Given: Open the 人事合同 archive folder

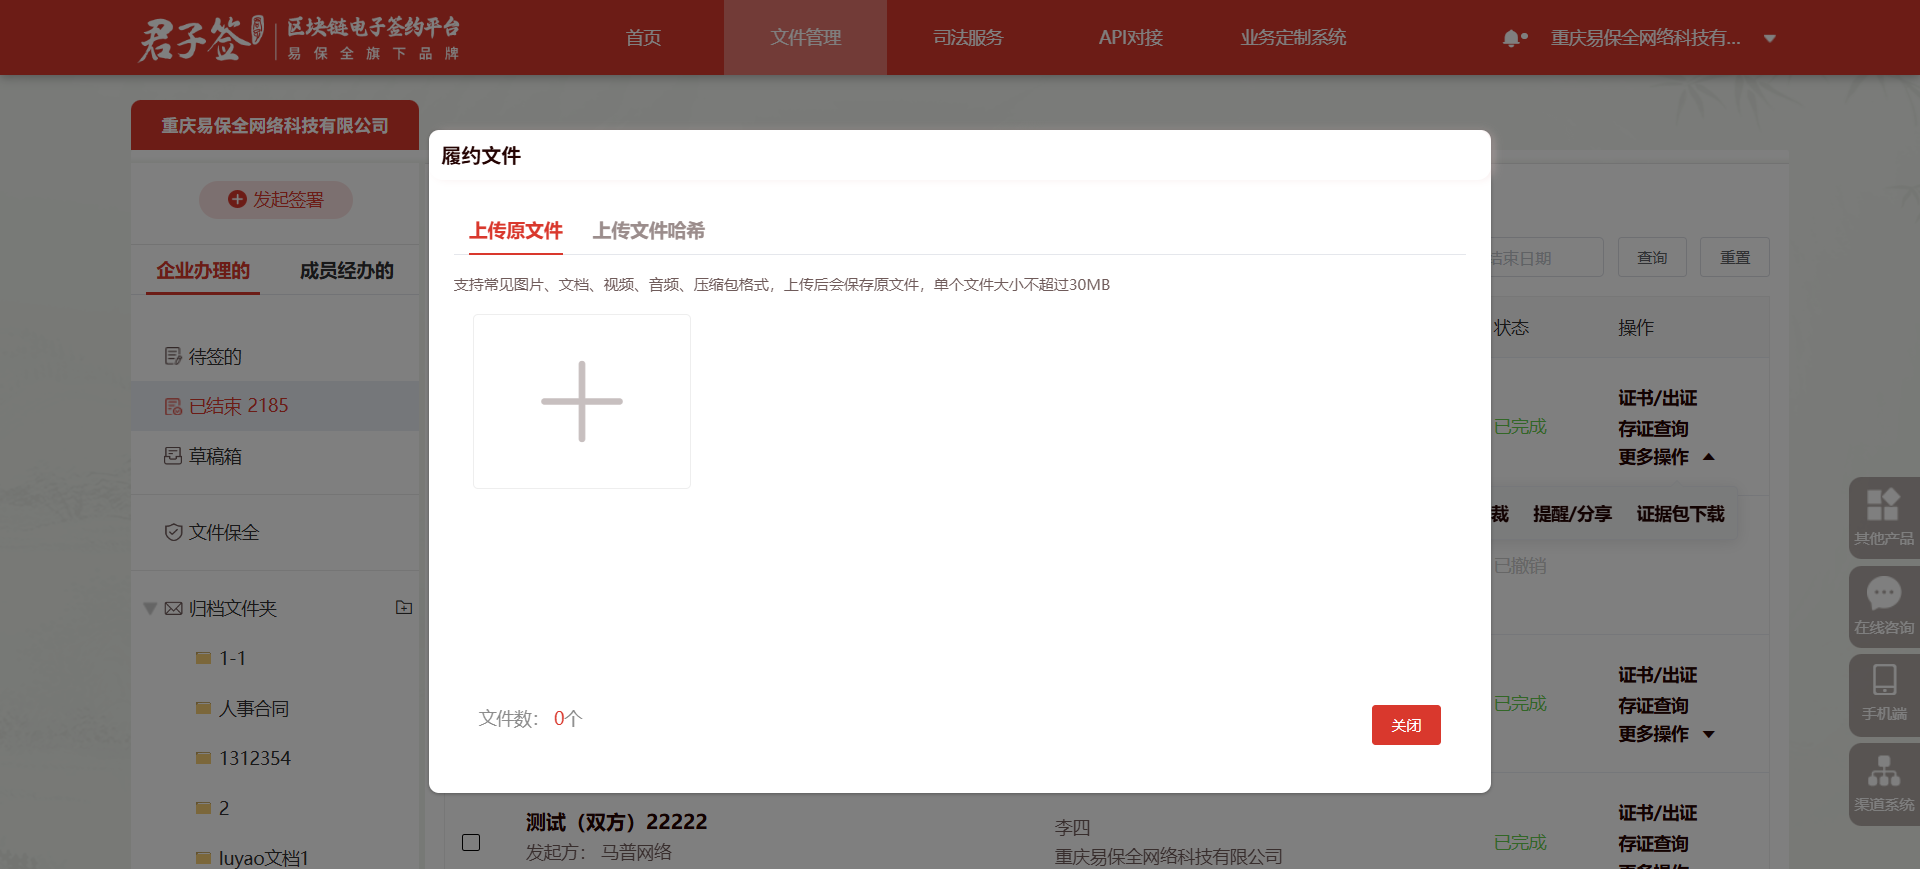Looking at the screenshot, I should tap(254, 708).
